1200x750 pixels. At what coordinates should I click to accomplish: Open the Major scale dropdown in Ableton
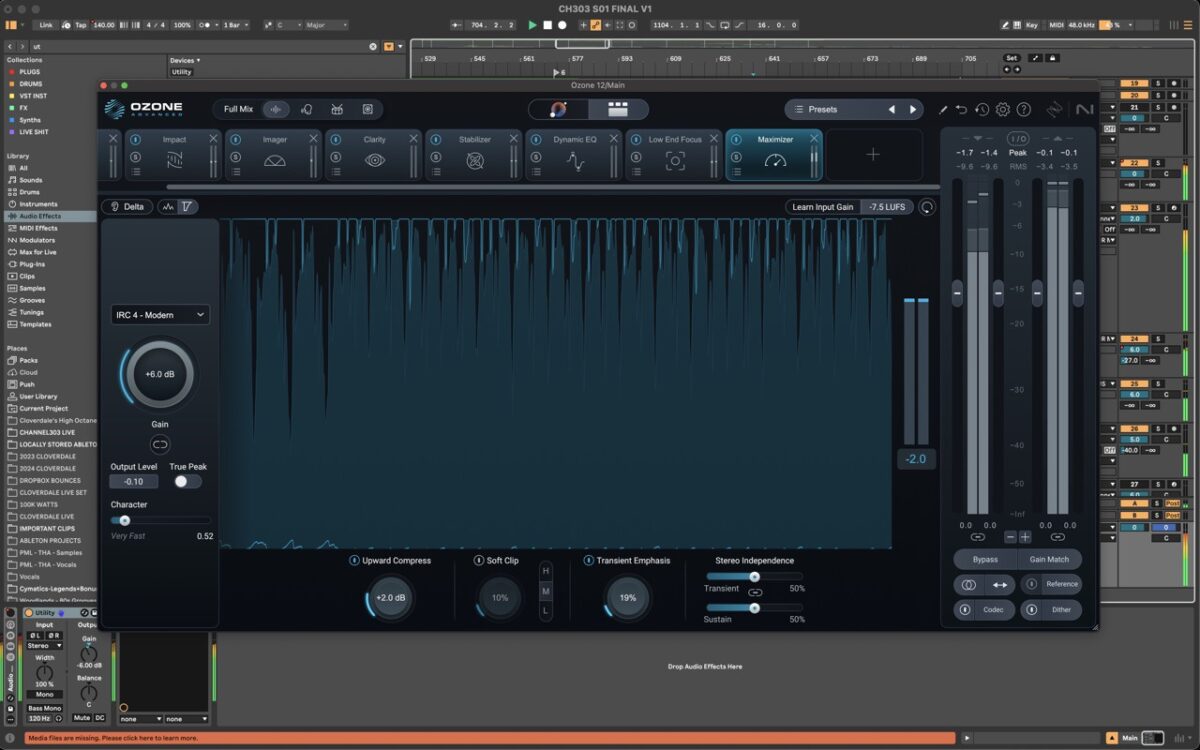pos(327,24)
